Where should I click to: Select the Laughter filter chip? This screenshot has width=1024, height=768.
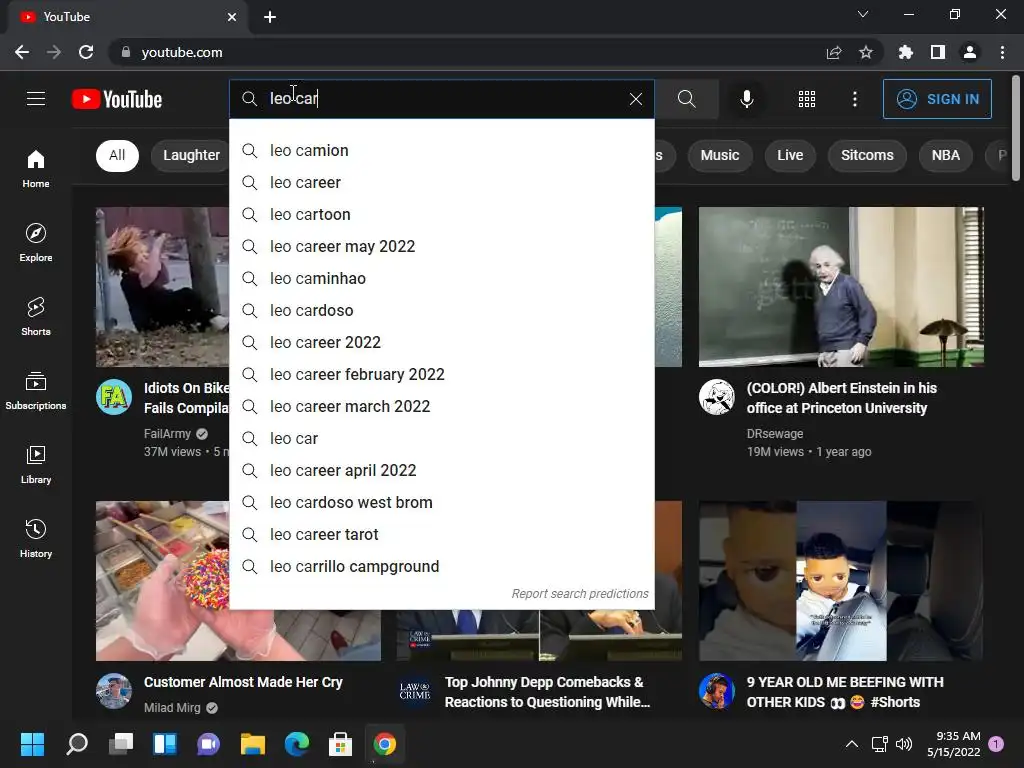[191, 155]
